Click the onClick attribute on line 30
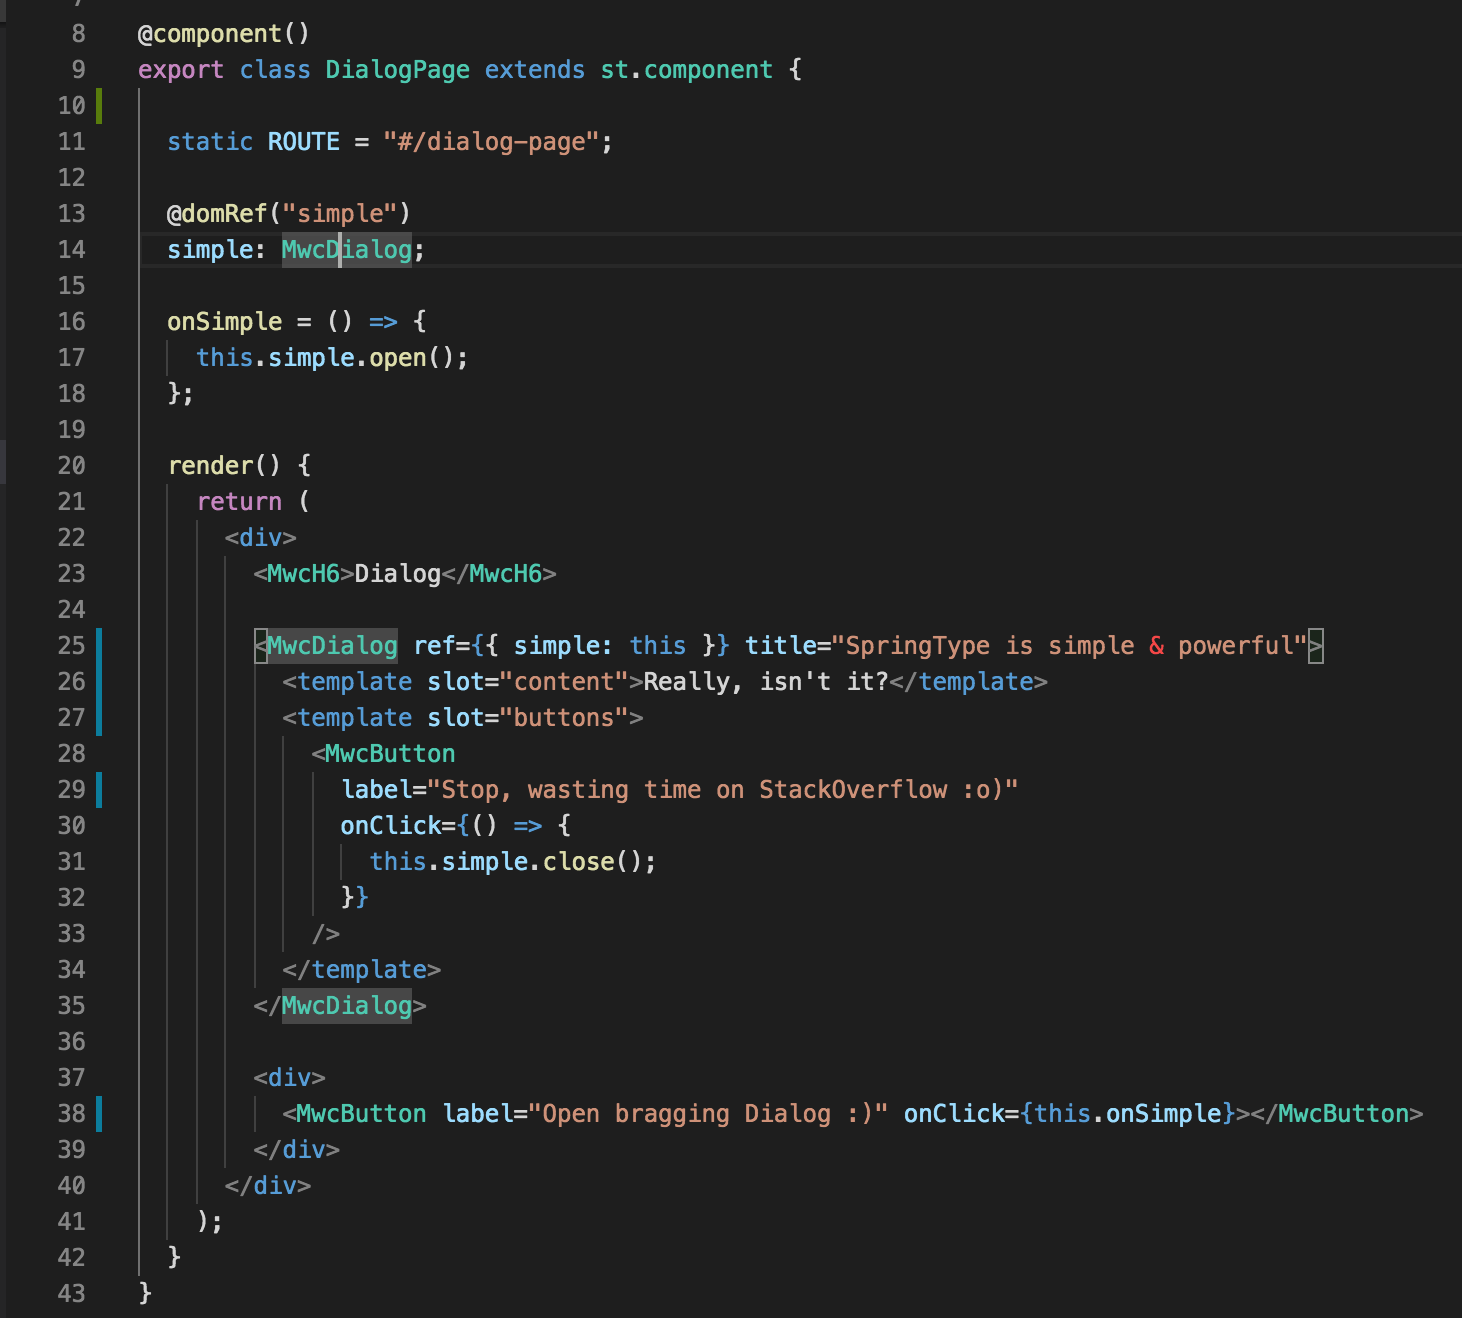Screen dimensions: 1462x1318 [x=391, y=826]
